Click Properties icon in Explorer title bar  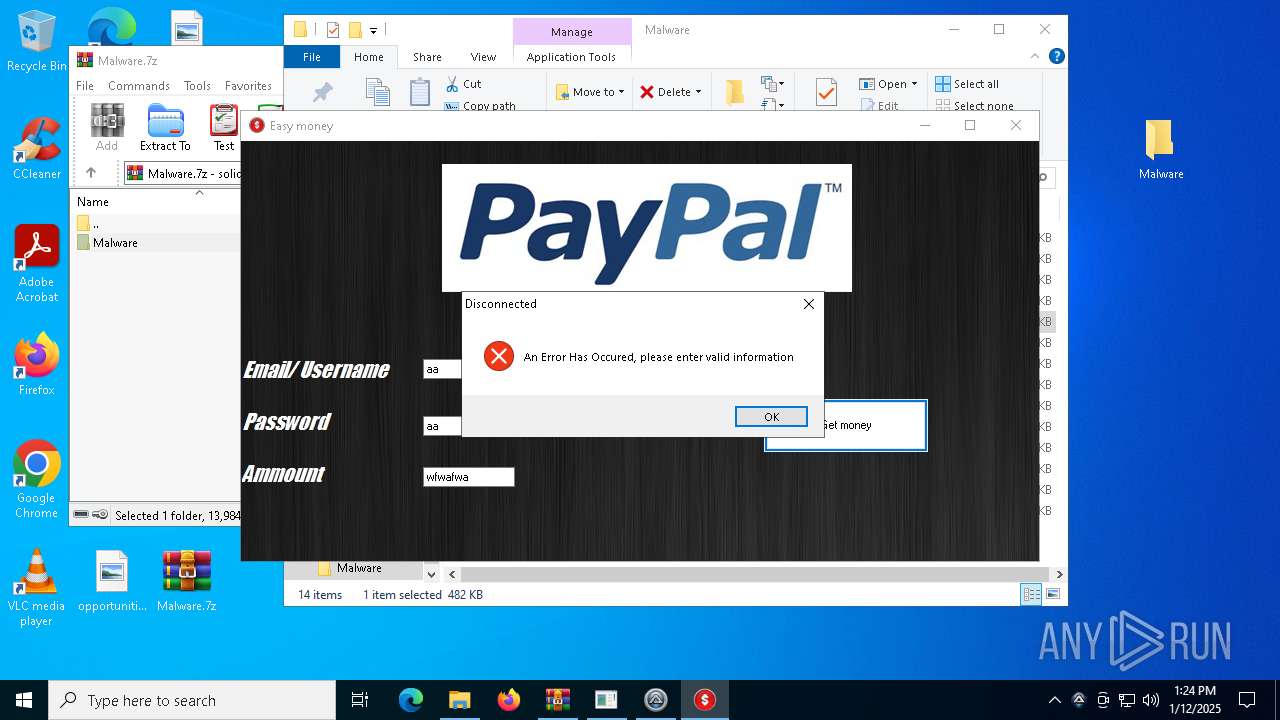pyautogui.click(x=334, y=30)
